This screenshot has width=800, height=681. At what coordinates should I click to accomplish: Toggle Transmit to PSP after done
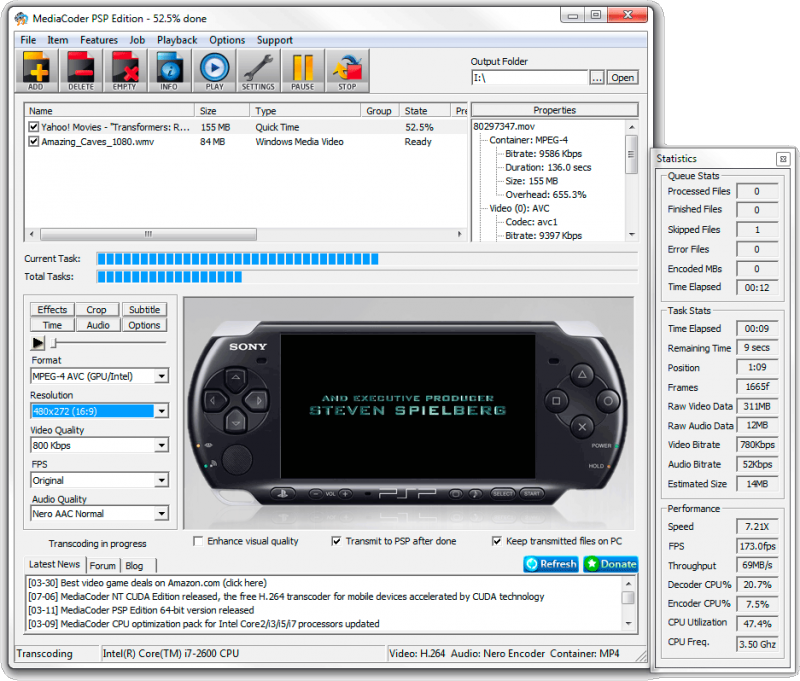point(336,541)
